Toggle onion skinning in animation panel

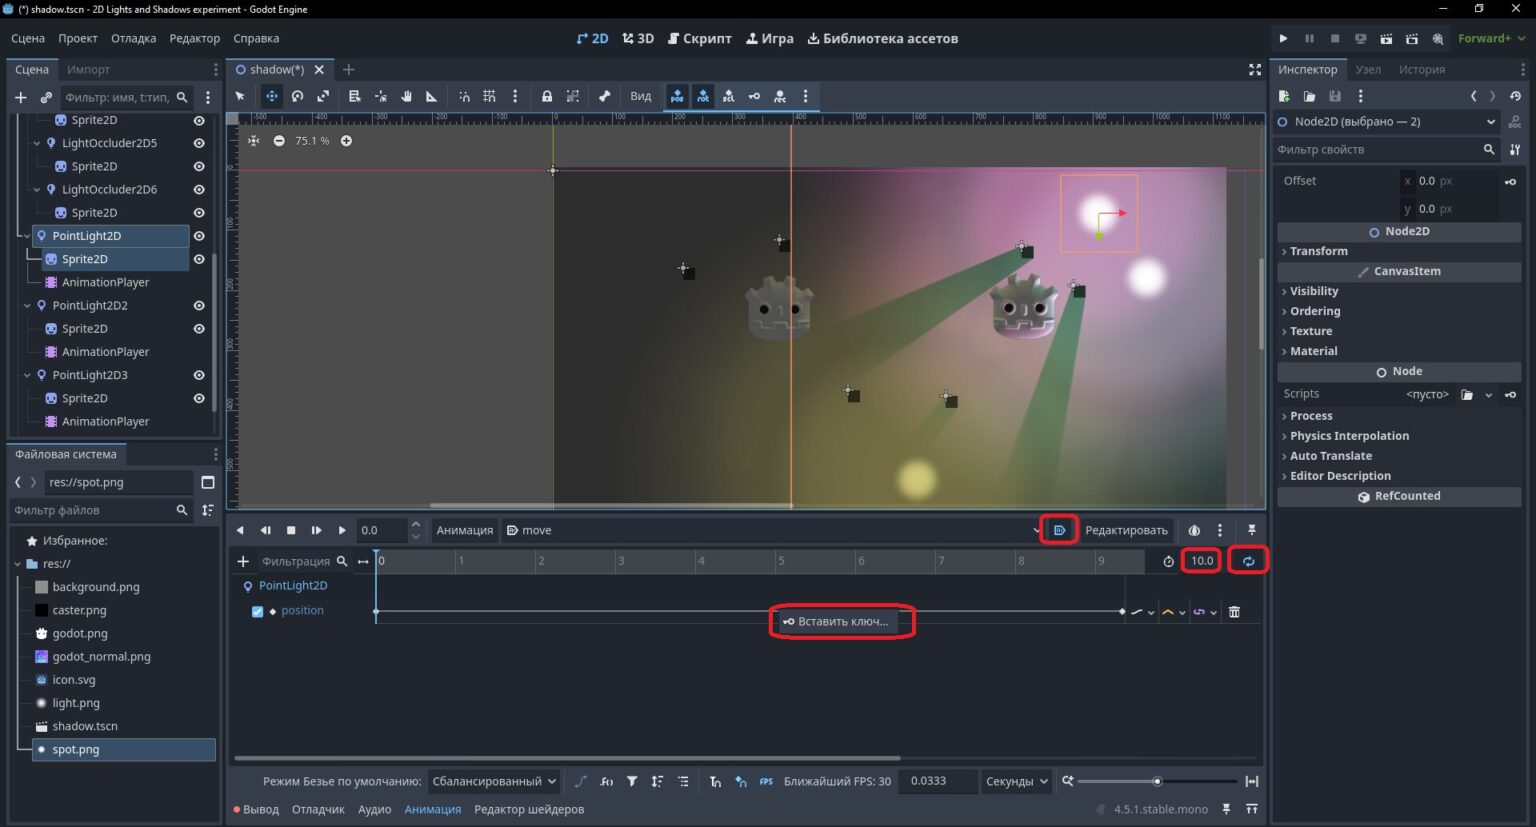(1194, 530)
